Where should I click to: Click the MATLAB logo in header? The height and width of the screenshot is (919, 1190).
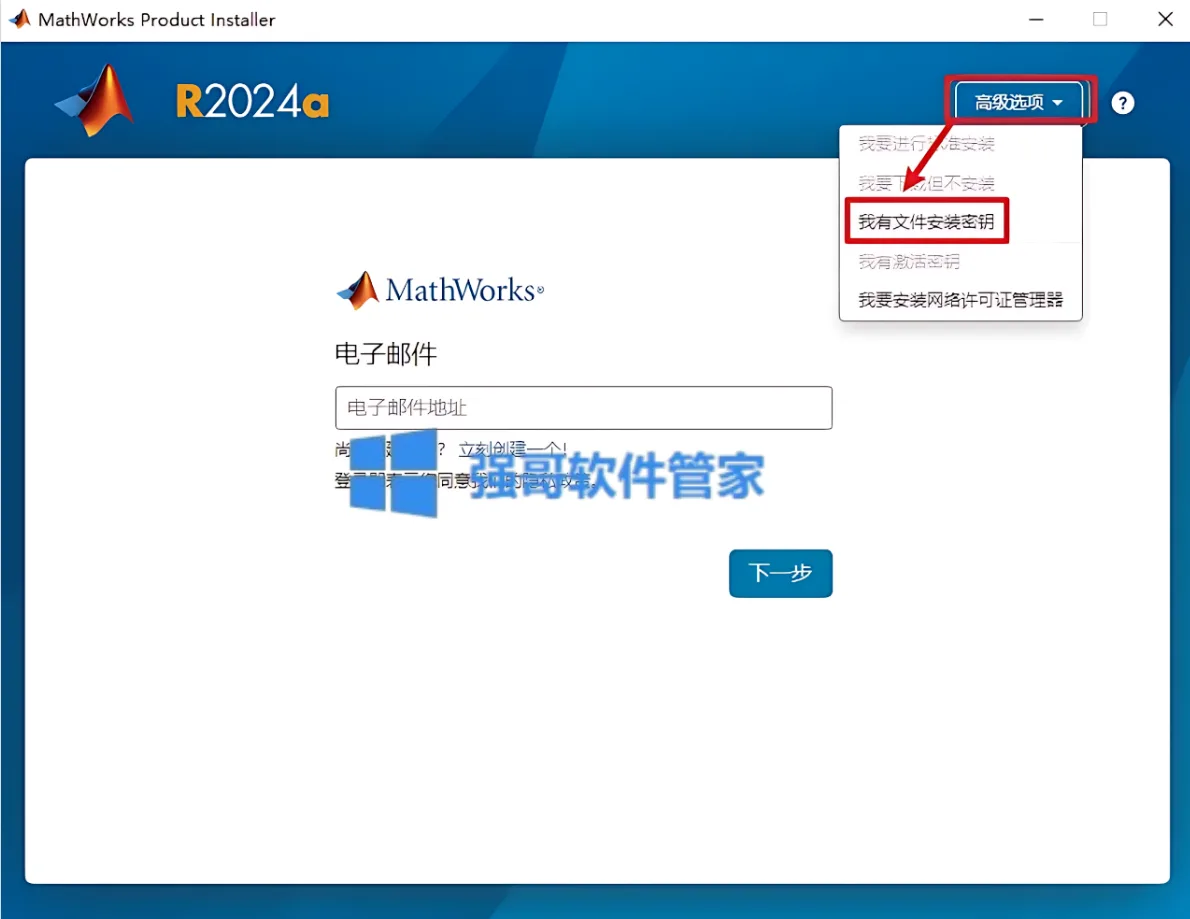click(x=96, y=101)
